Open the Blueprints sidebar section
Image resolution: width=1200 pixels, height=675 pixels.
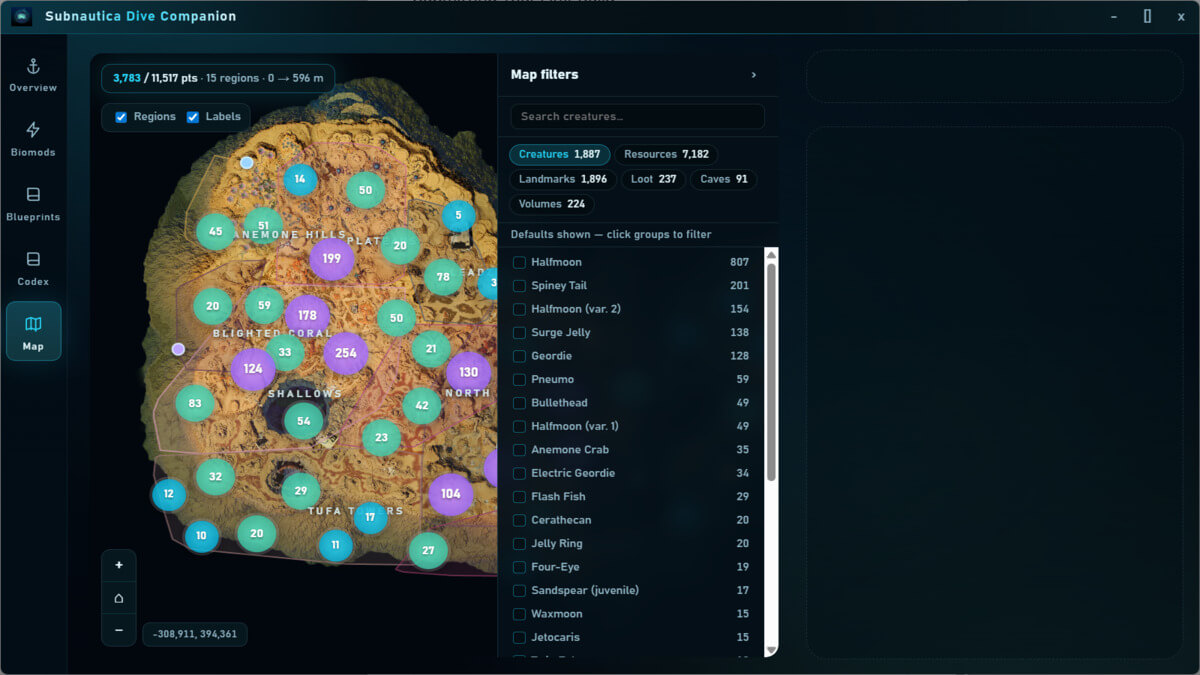pos(33,205)
